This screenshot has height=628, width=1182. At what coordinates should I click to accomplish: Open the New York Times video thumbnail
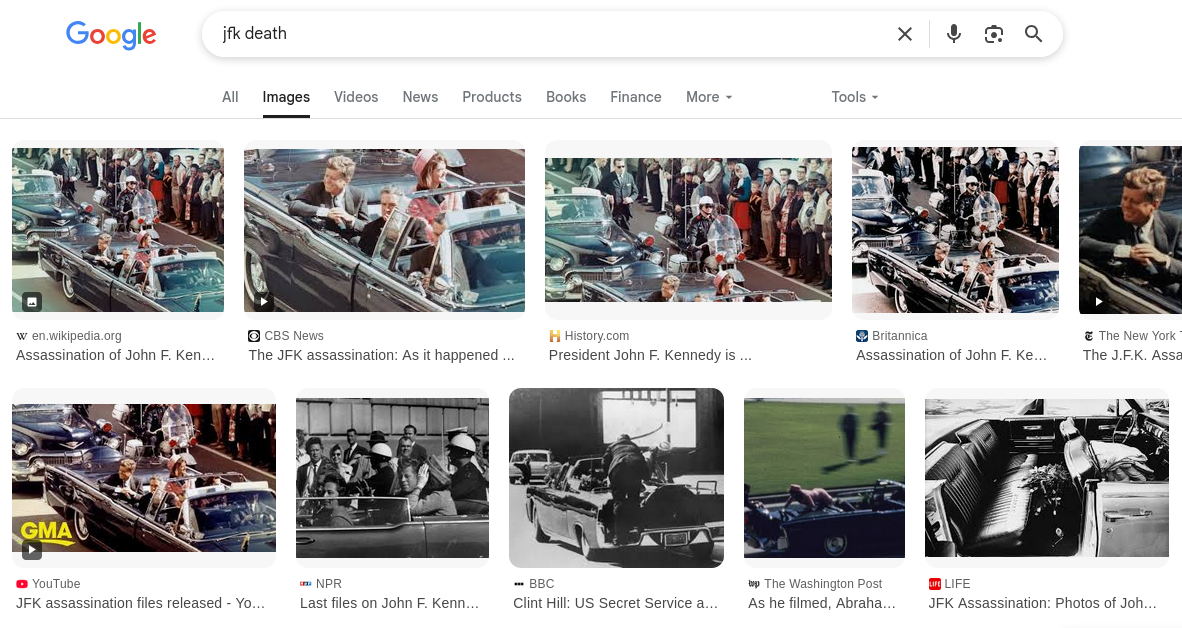point(1130,230)
